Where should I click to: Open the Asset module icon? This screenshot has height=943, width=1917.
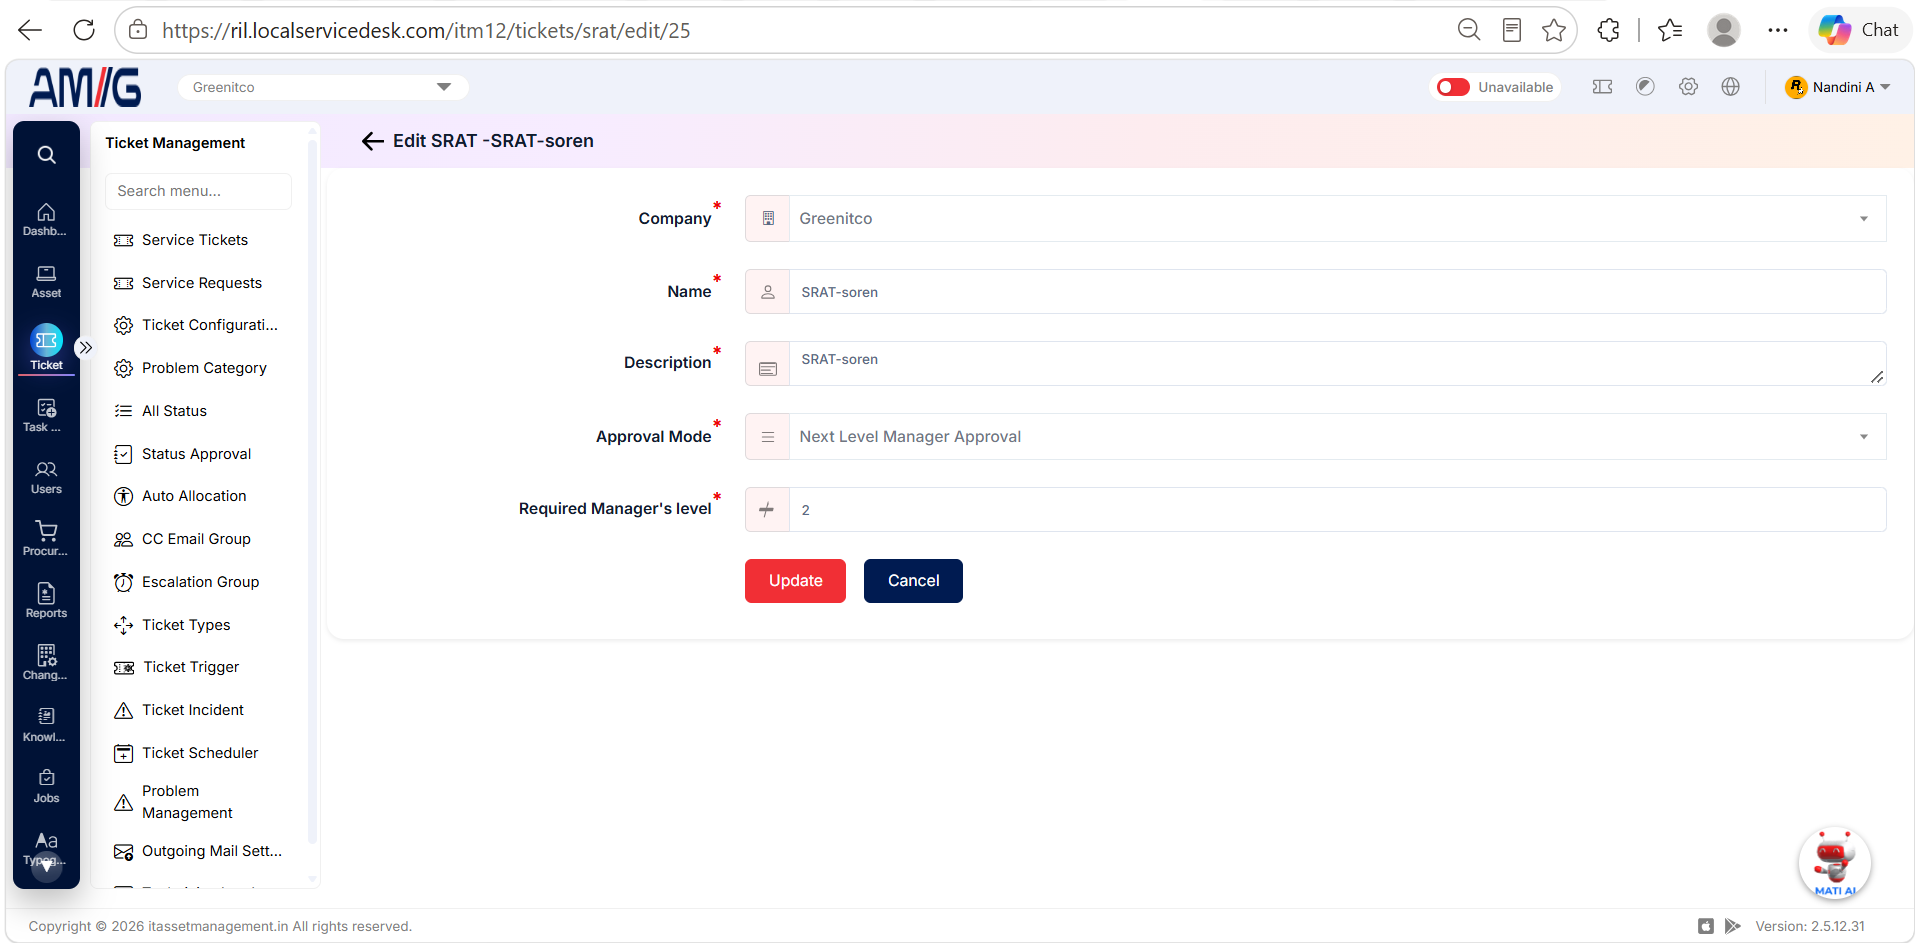(46, 281)
